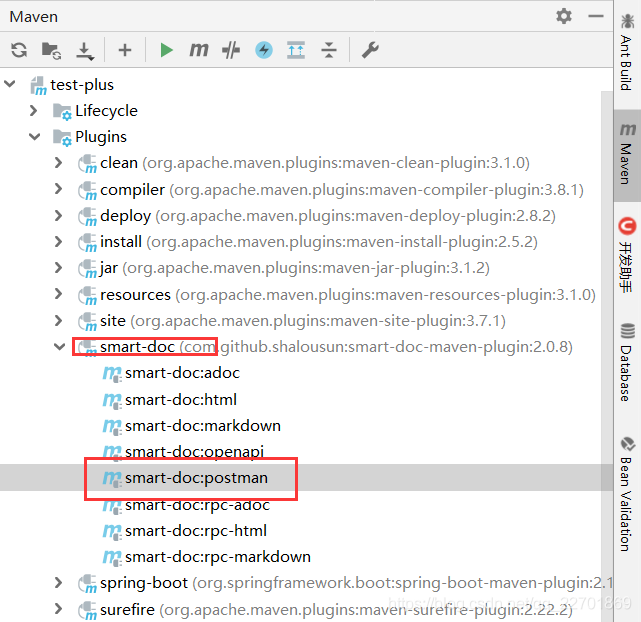This screenshot has height=622, width=641.
Task: Expand deploy plugin node
Action: [59, 215]
